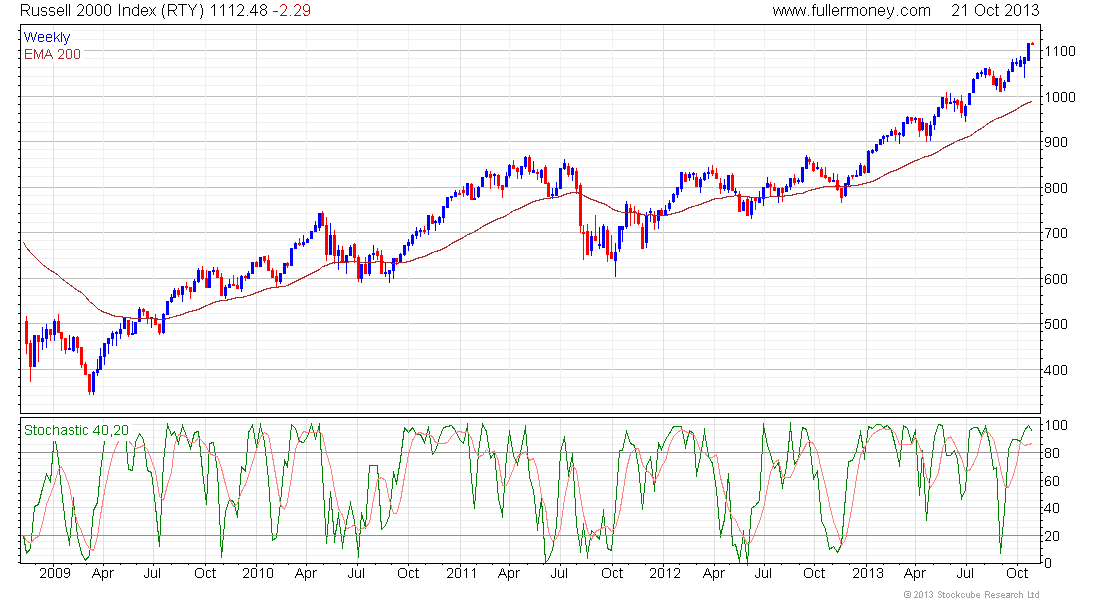Click the Apr label following 2009

pyautogui.click(x=103, y=573)
